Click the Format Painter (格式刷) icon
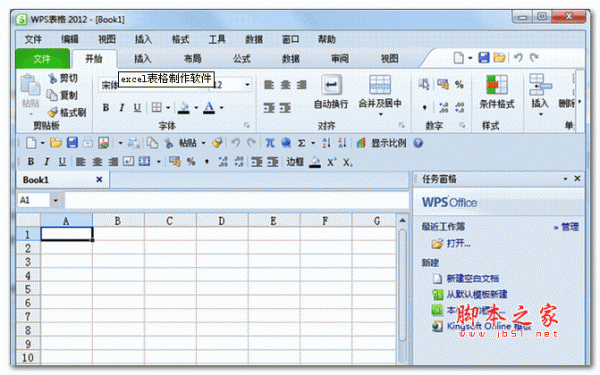 click(52, 112)
